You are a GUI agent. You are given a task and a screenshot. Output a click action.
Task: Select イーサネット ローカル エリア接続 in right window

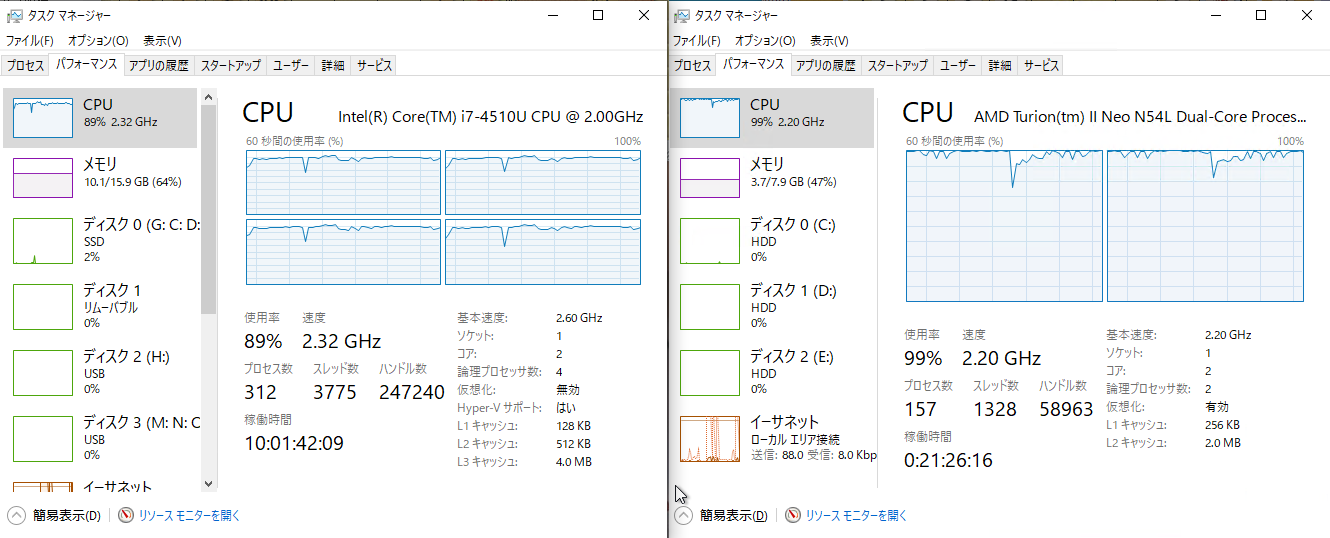point(772,438)
